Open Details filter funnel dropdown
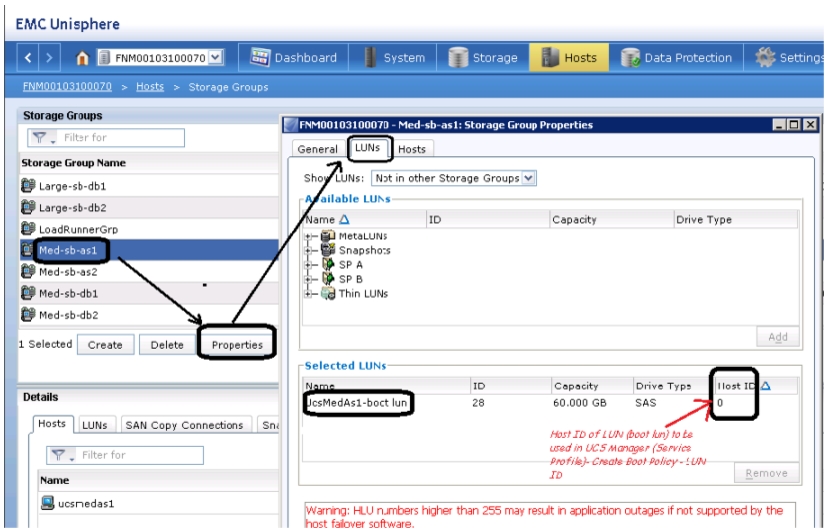 coord(62,455)
